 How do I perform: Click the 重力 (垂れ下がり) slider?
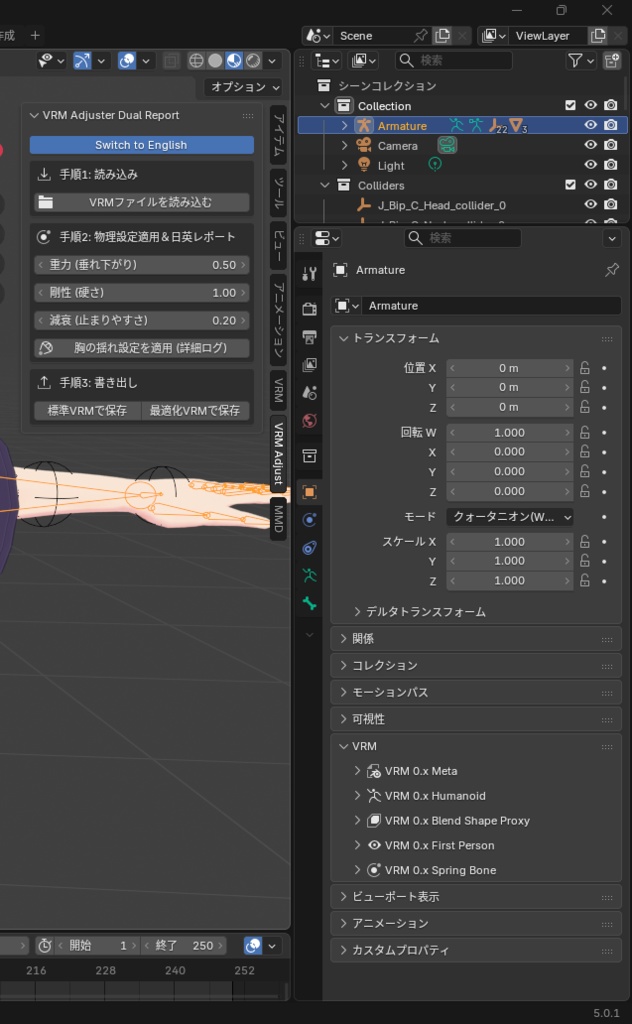142,264
